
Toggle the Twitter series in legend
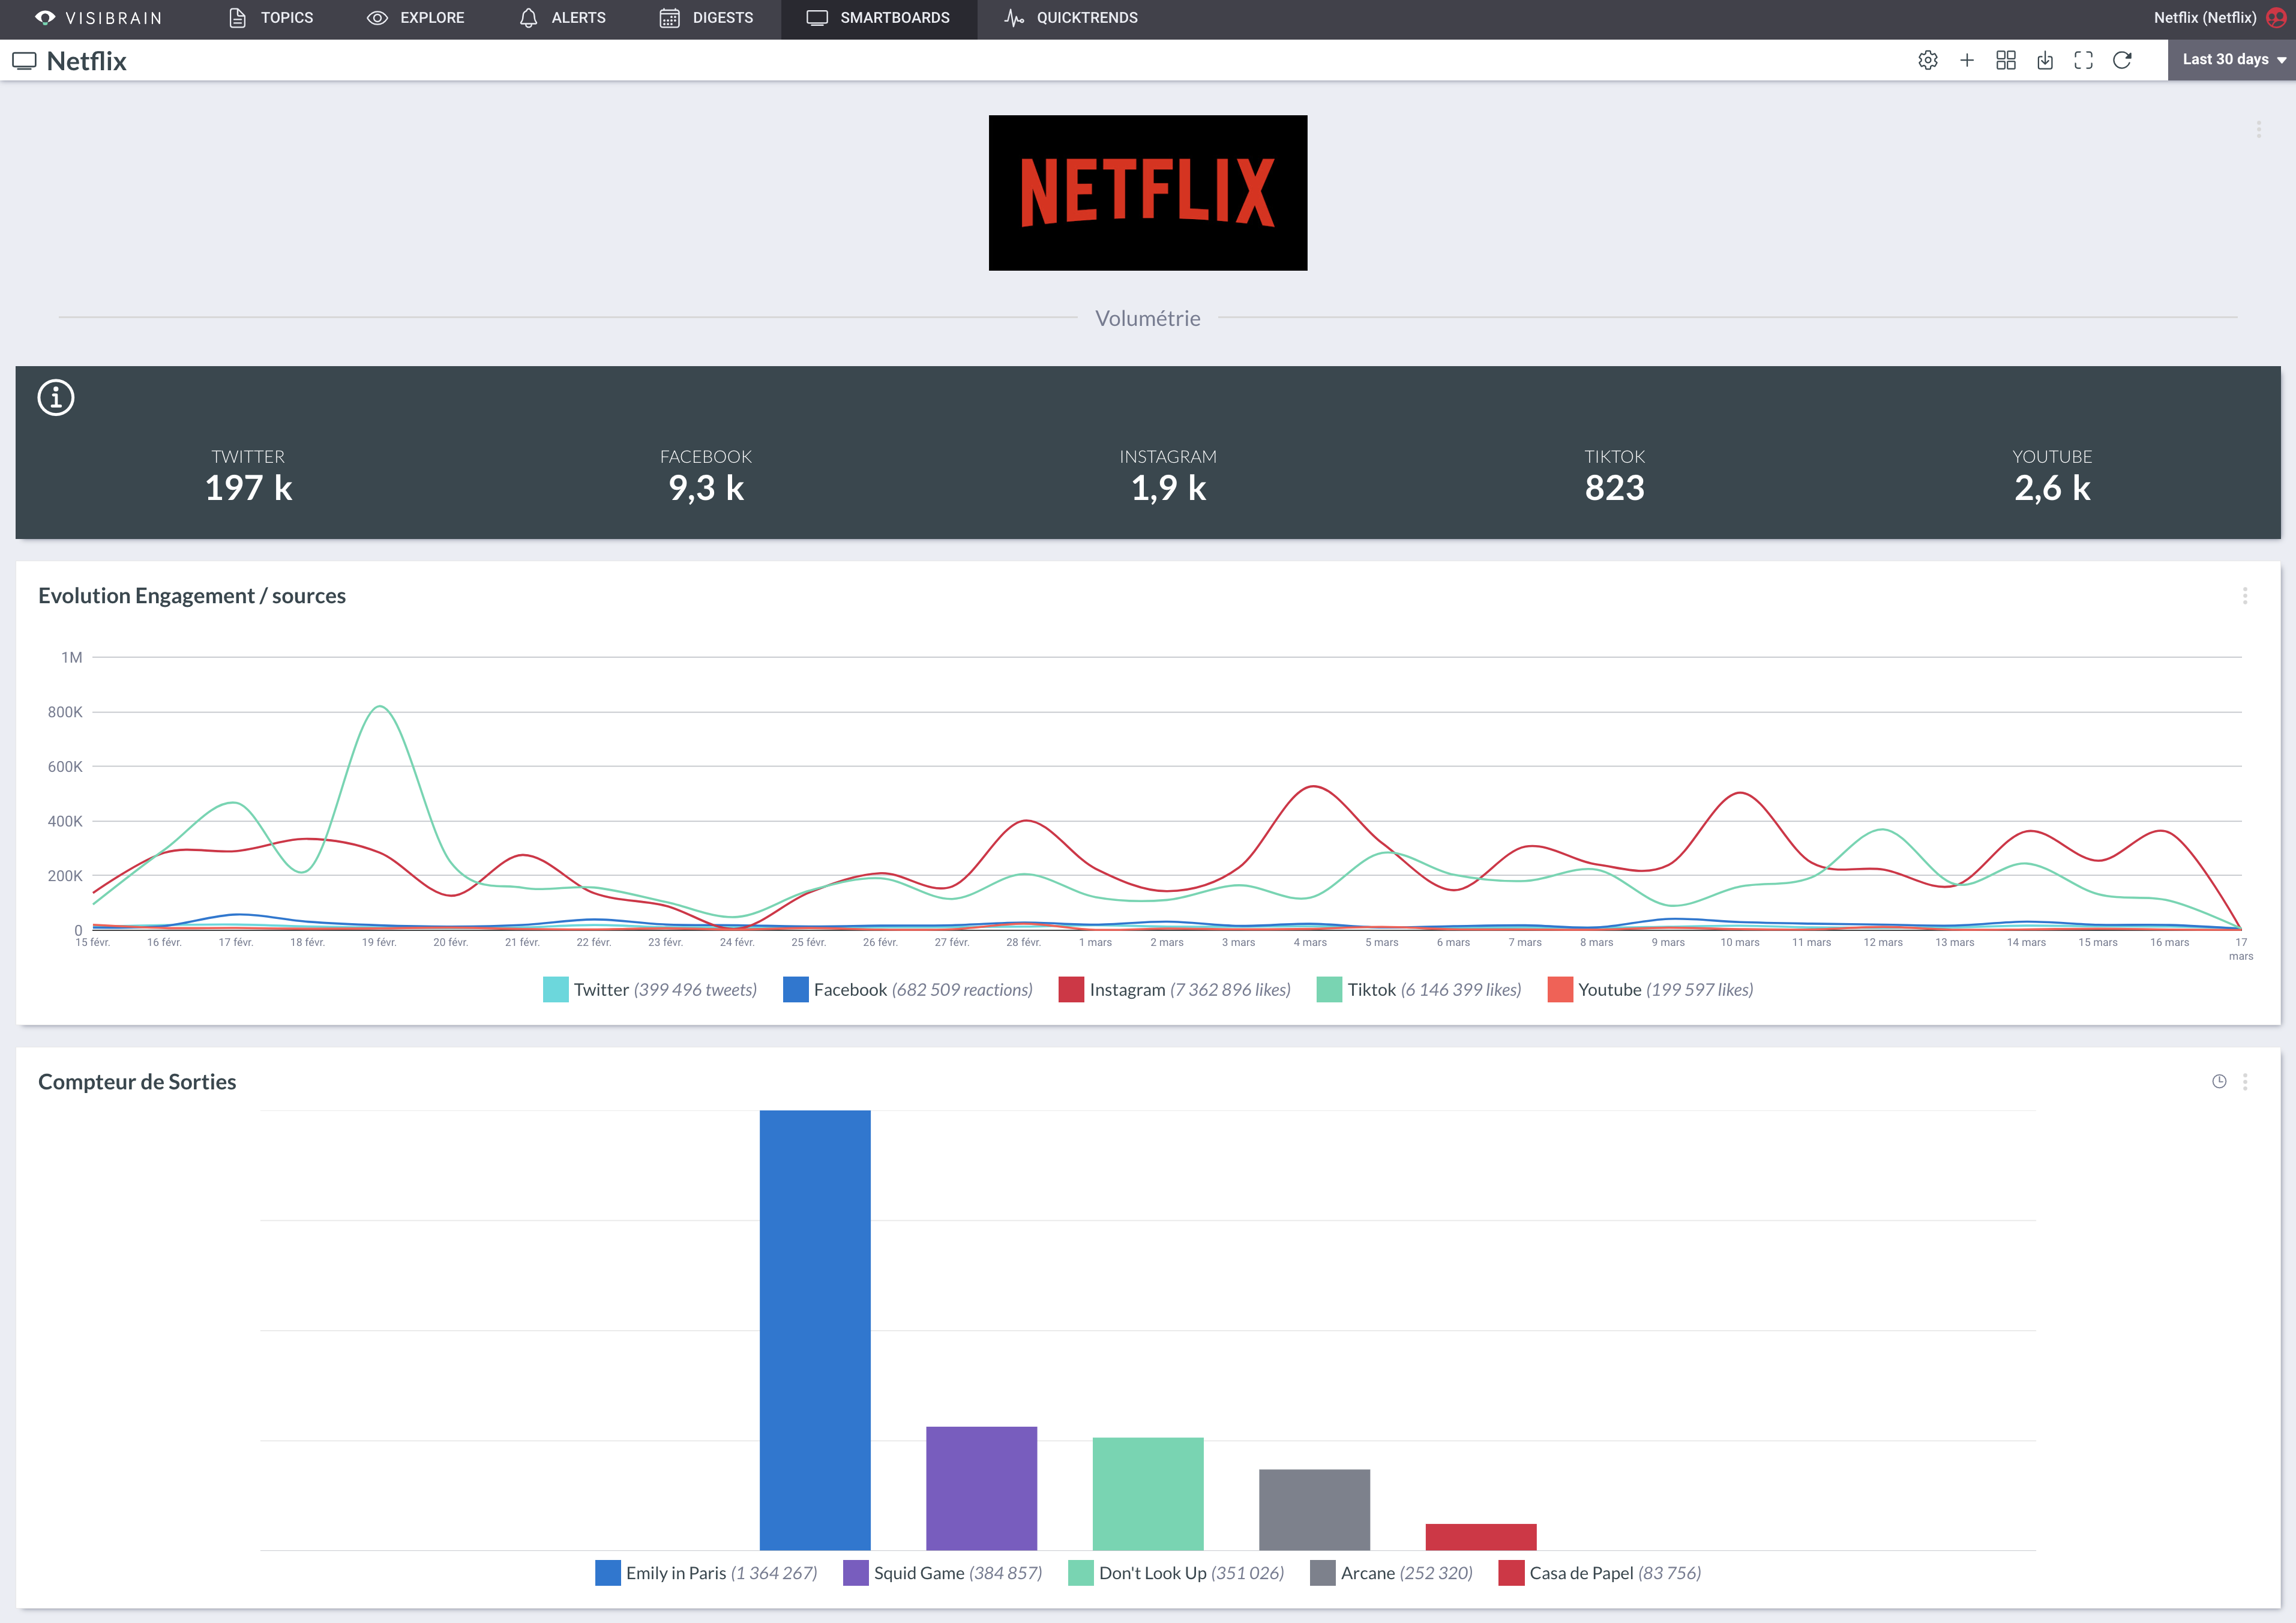650,989
